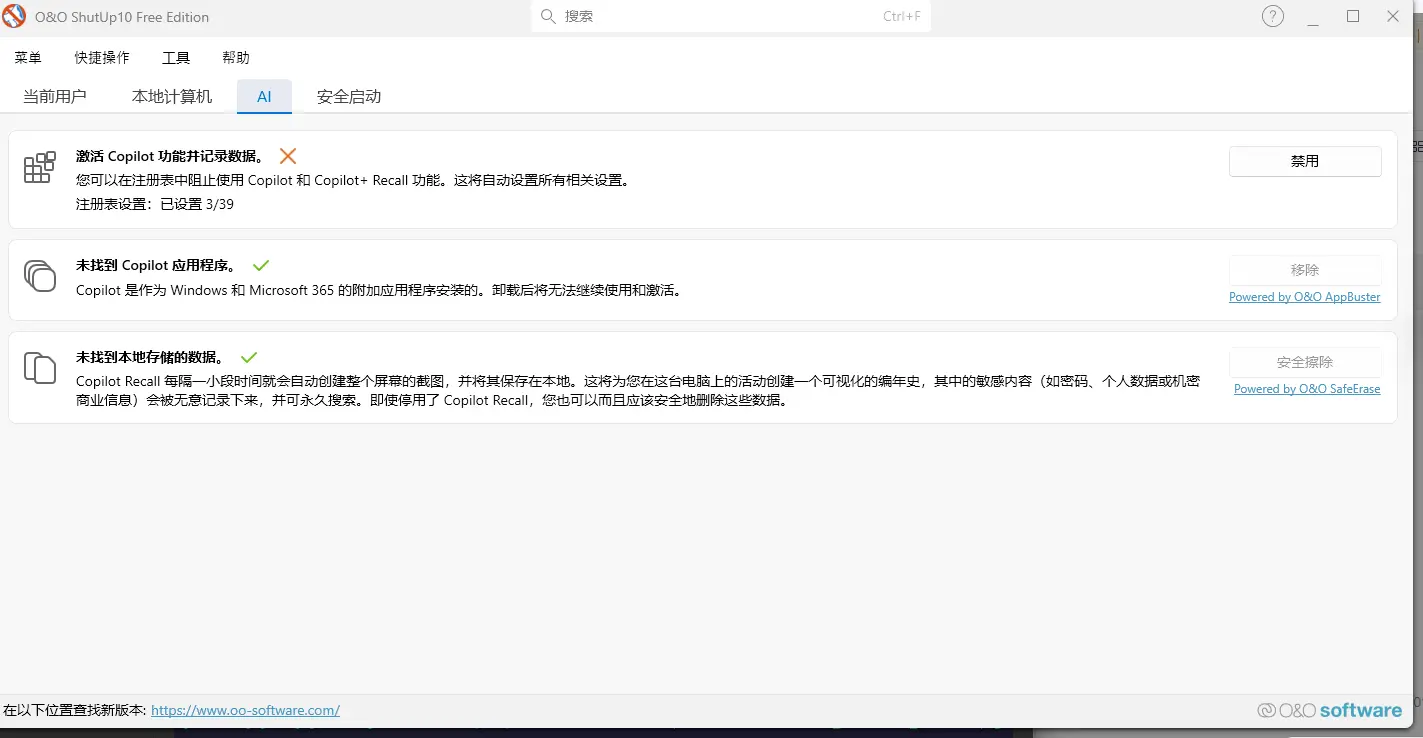Click the Copilot application stacked-squares icon

point(40,275)
